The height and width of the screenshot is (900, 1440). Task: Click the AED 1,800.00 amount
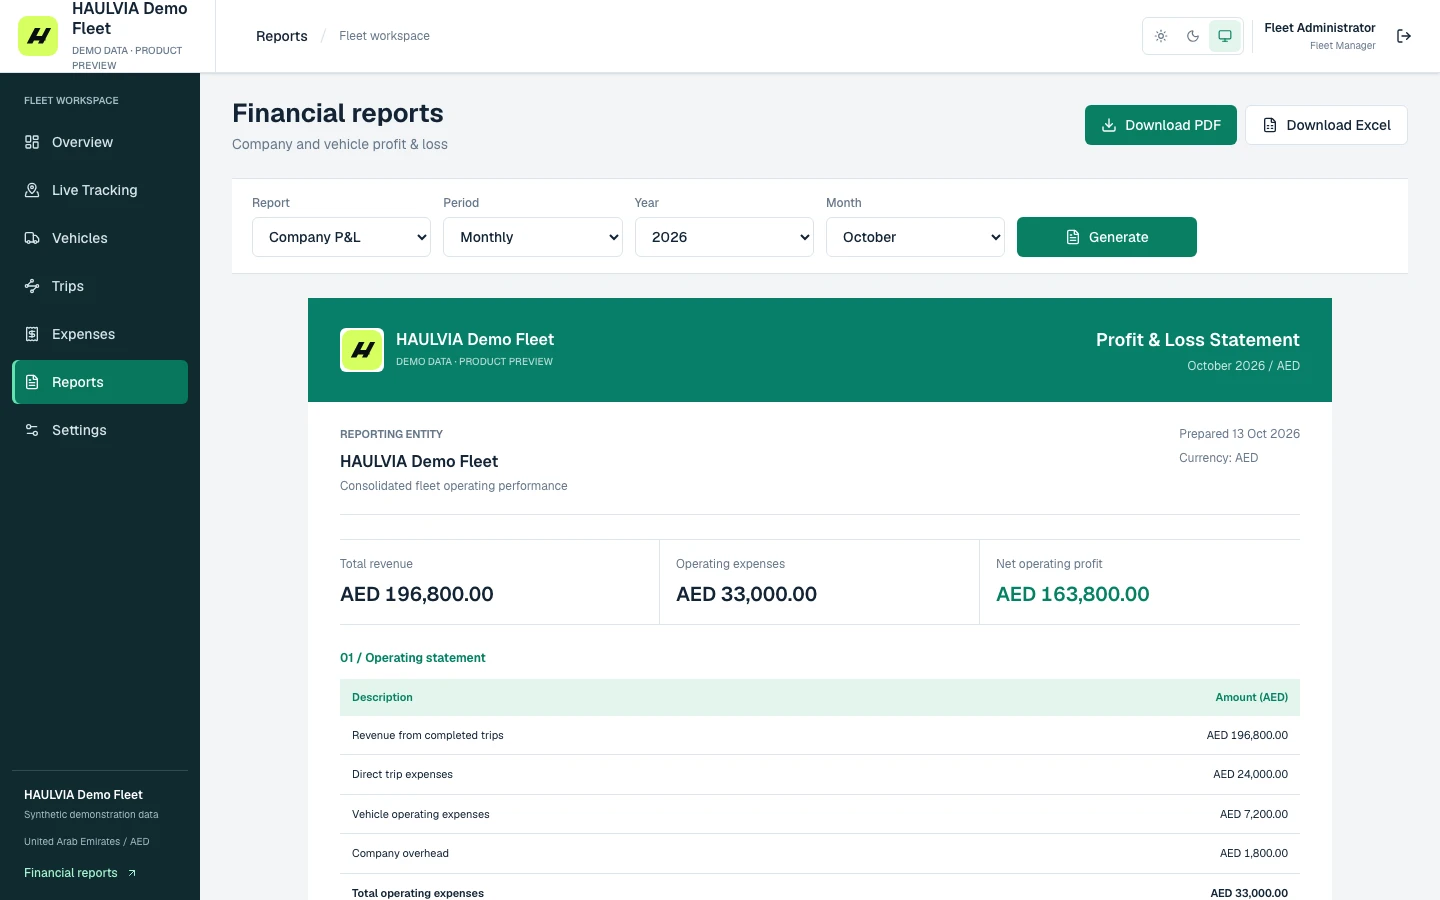[x=1254, y=853]
